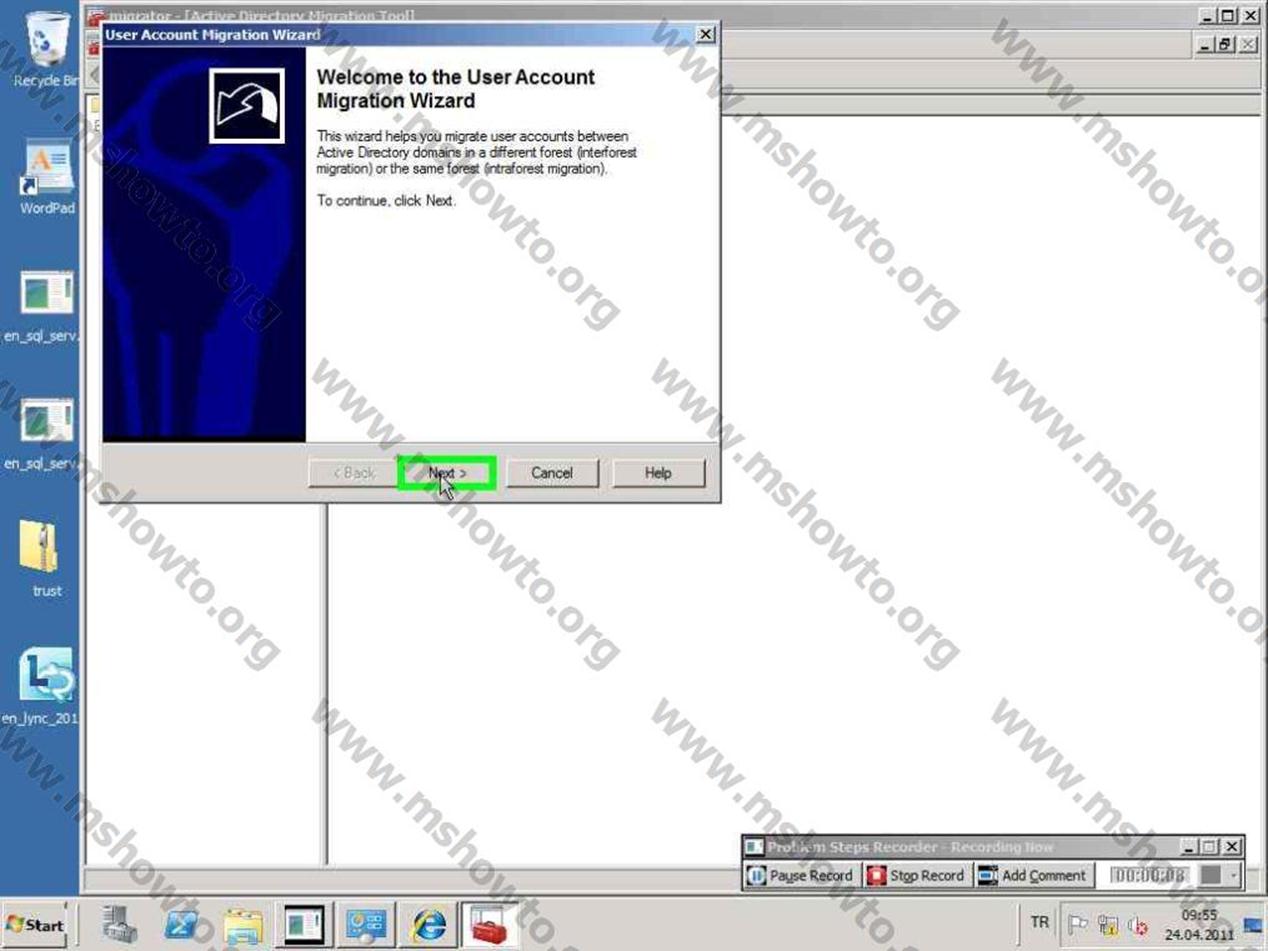The height and width of the screenshot is (951, 1268).
Task: Launch Internet Explorer from the taskbar
Action: pos(428,925)
